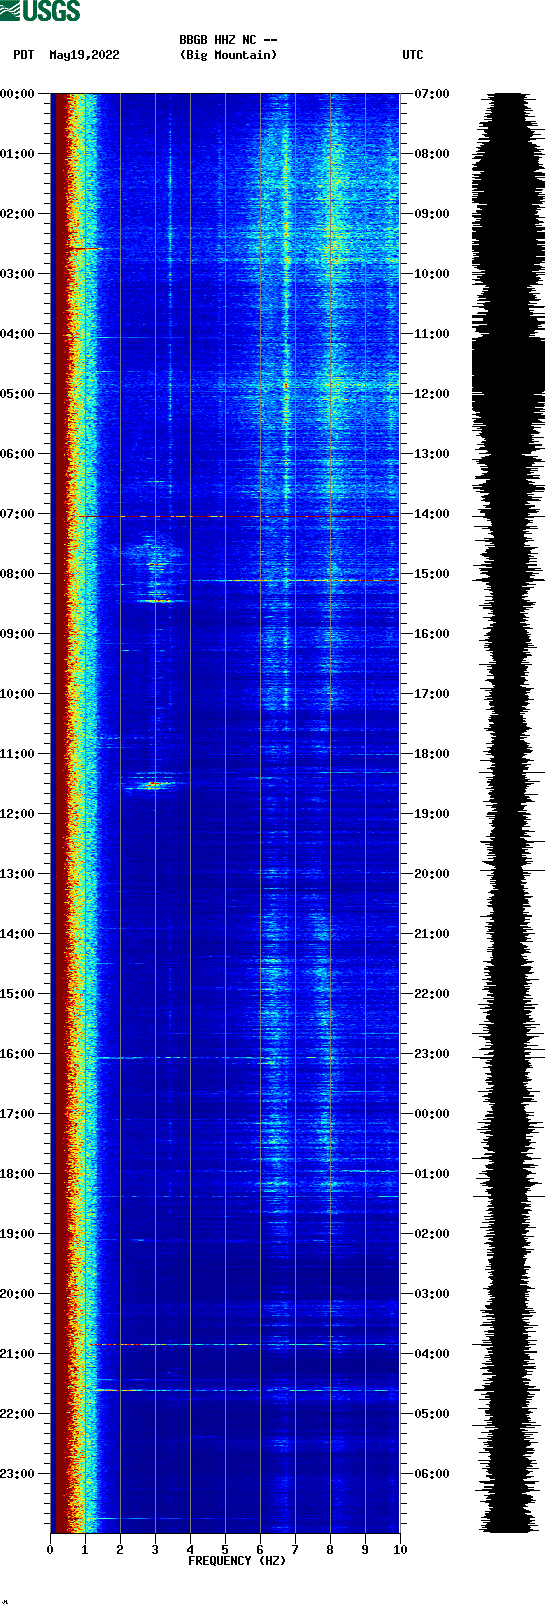Click the frequency axis '5' tick label

(x=225, y=1550)
